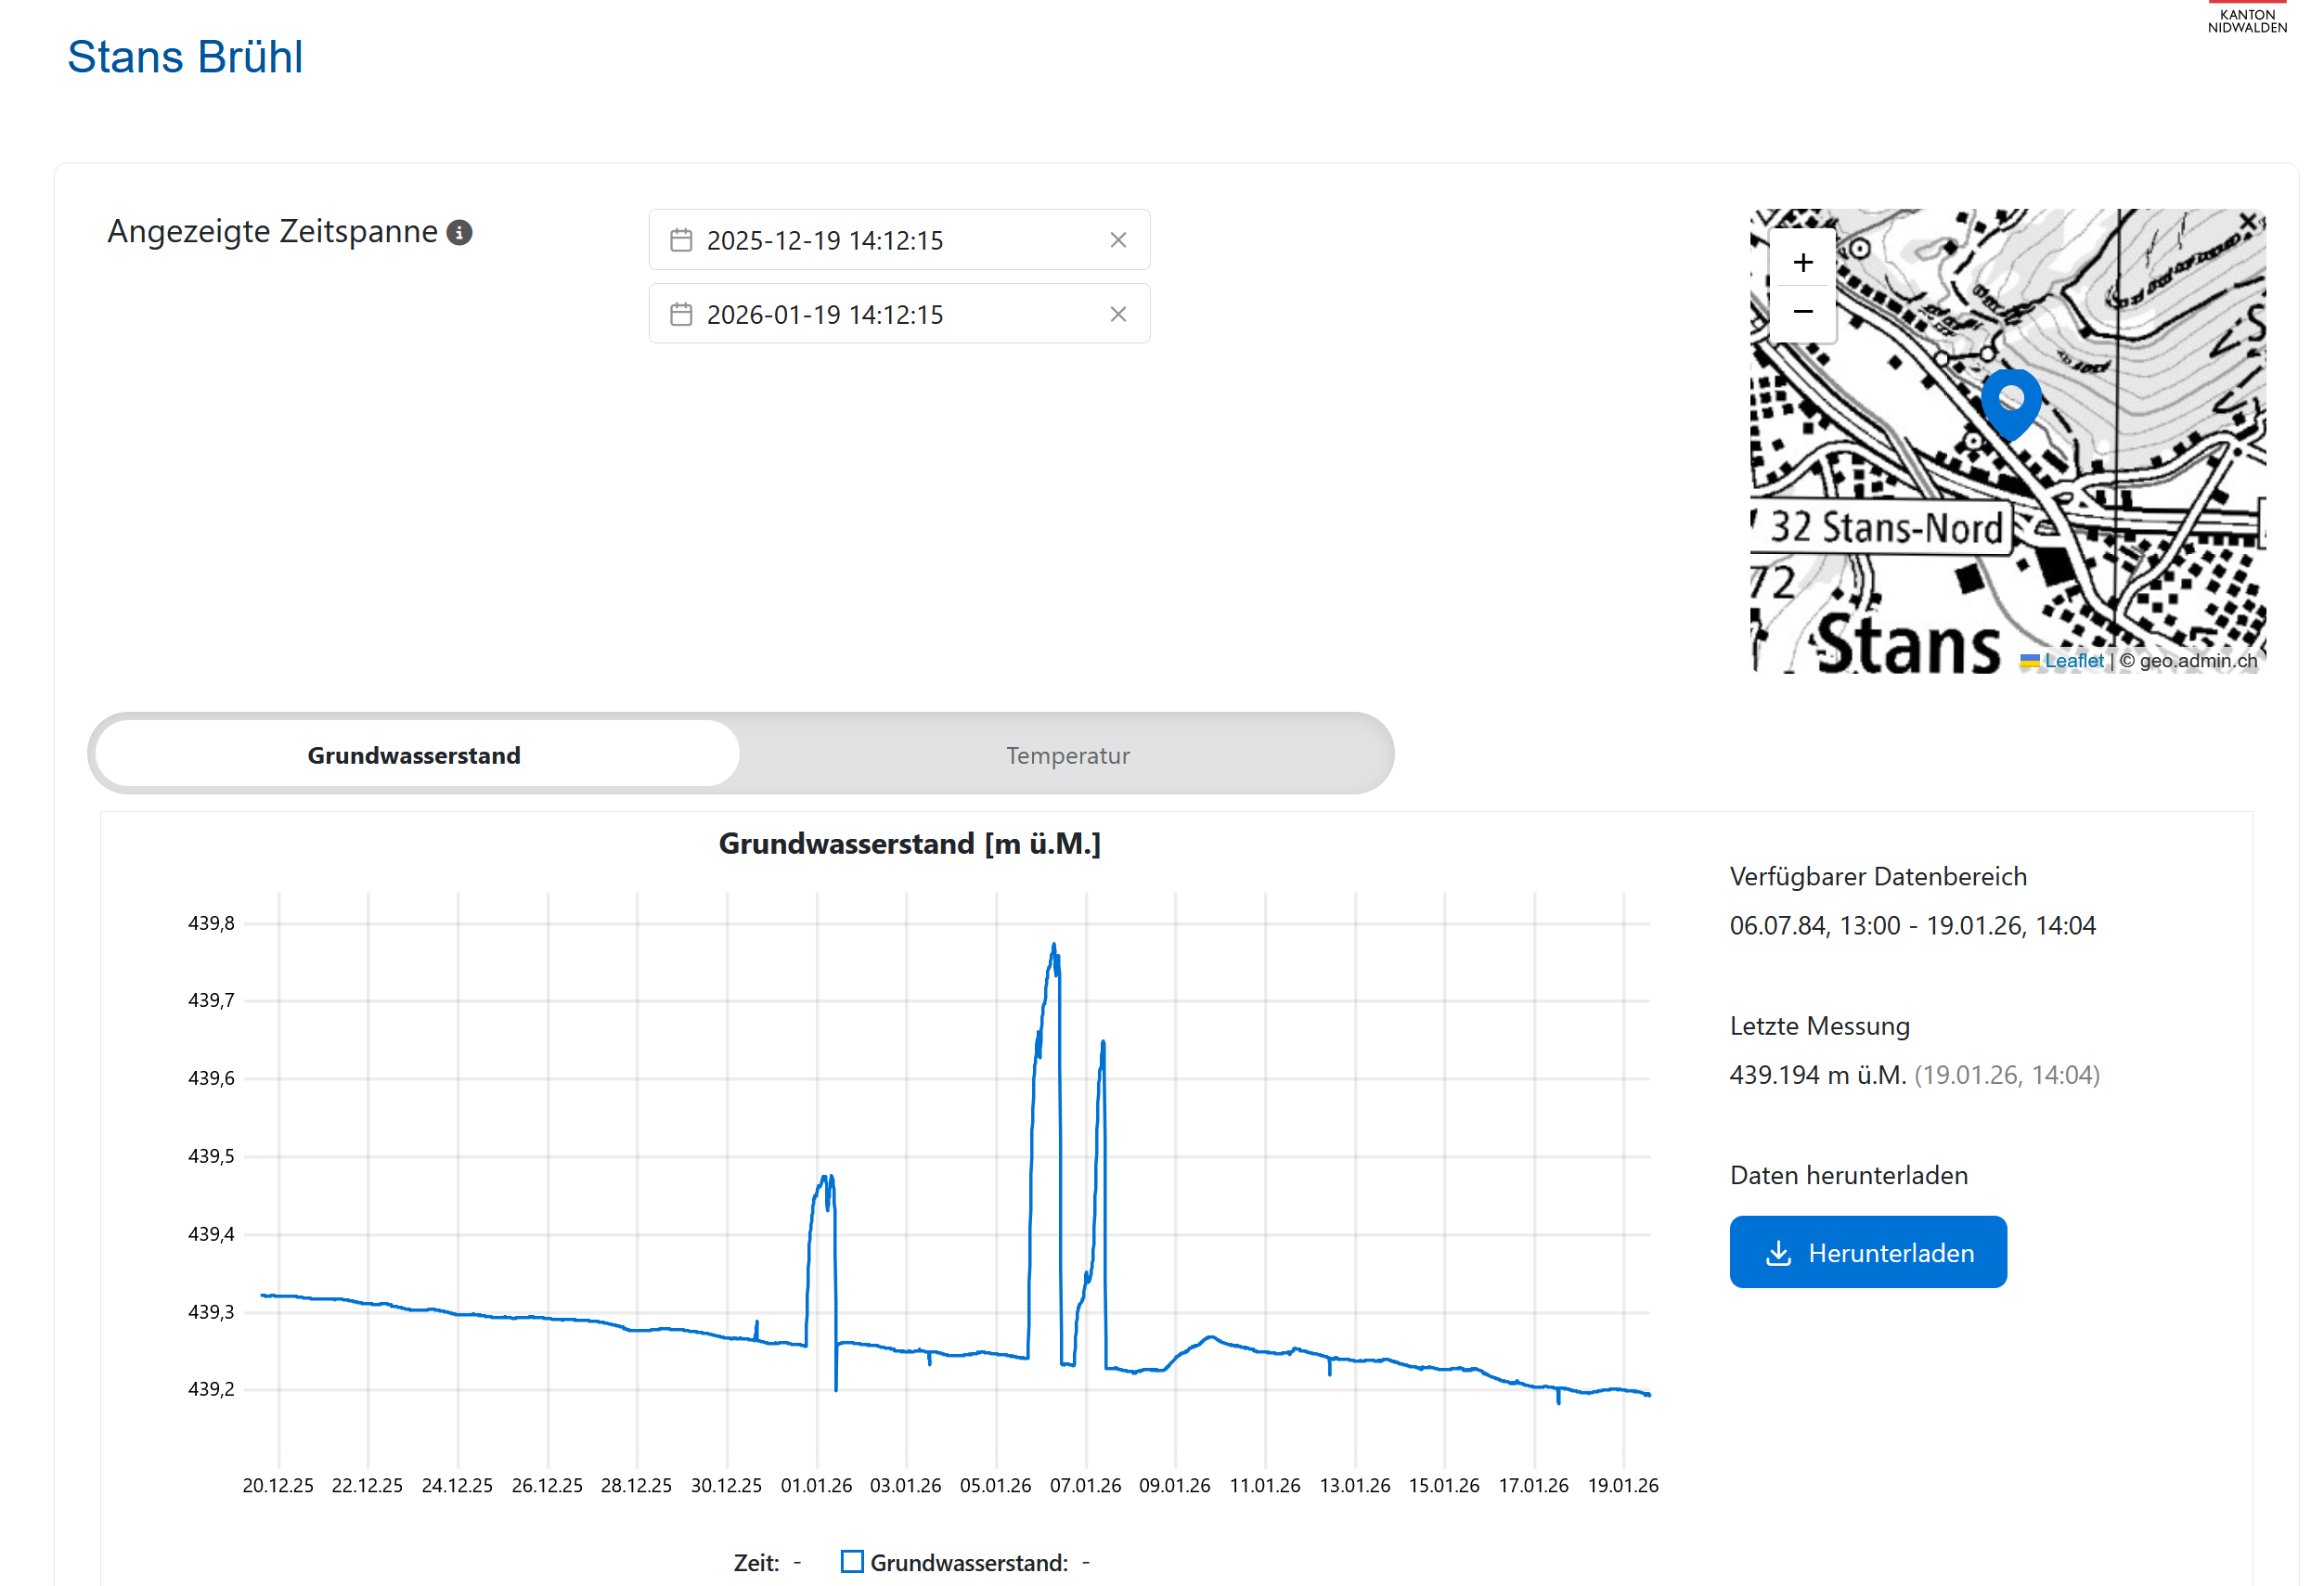Click the Kanton Nidwalden logo
2324x1586 pixels.
pyautogui.click(x=2246, y=19)
